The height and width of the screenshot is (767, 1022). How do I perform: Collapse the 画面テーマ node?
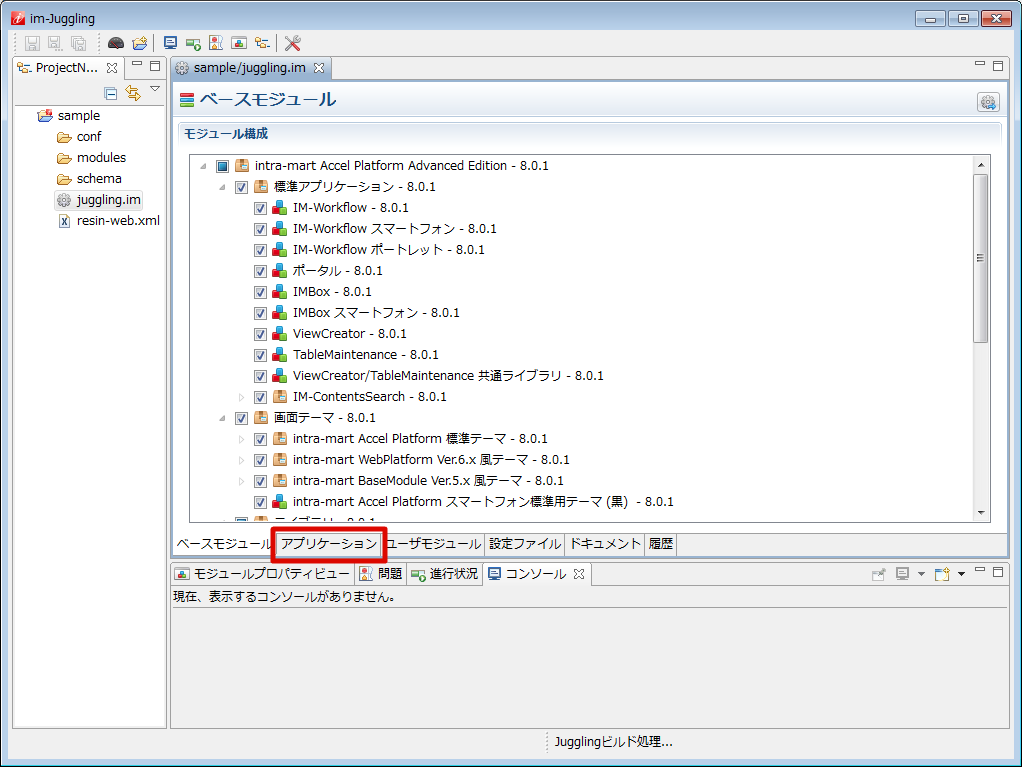point(222,418)
